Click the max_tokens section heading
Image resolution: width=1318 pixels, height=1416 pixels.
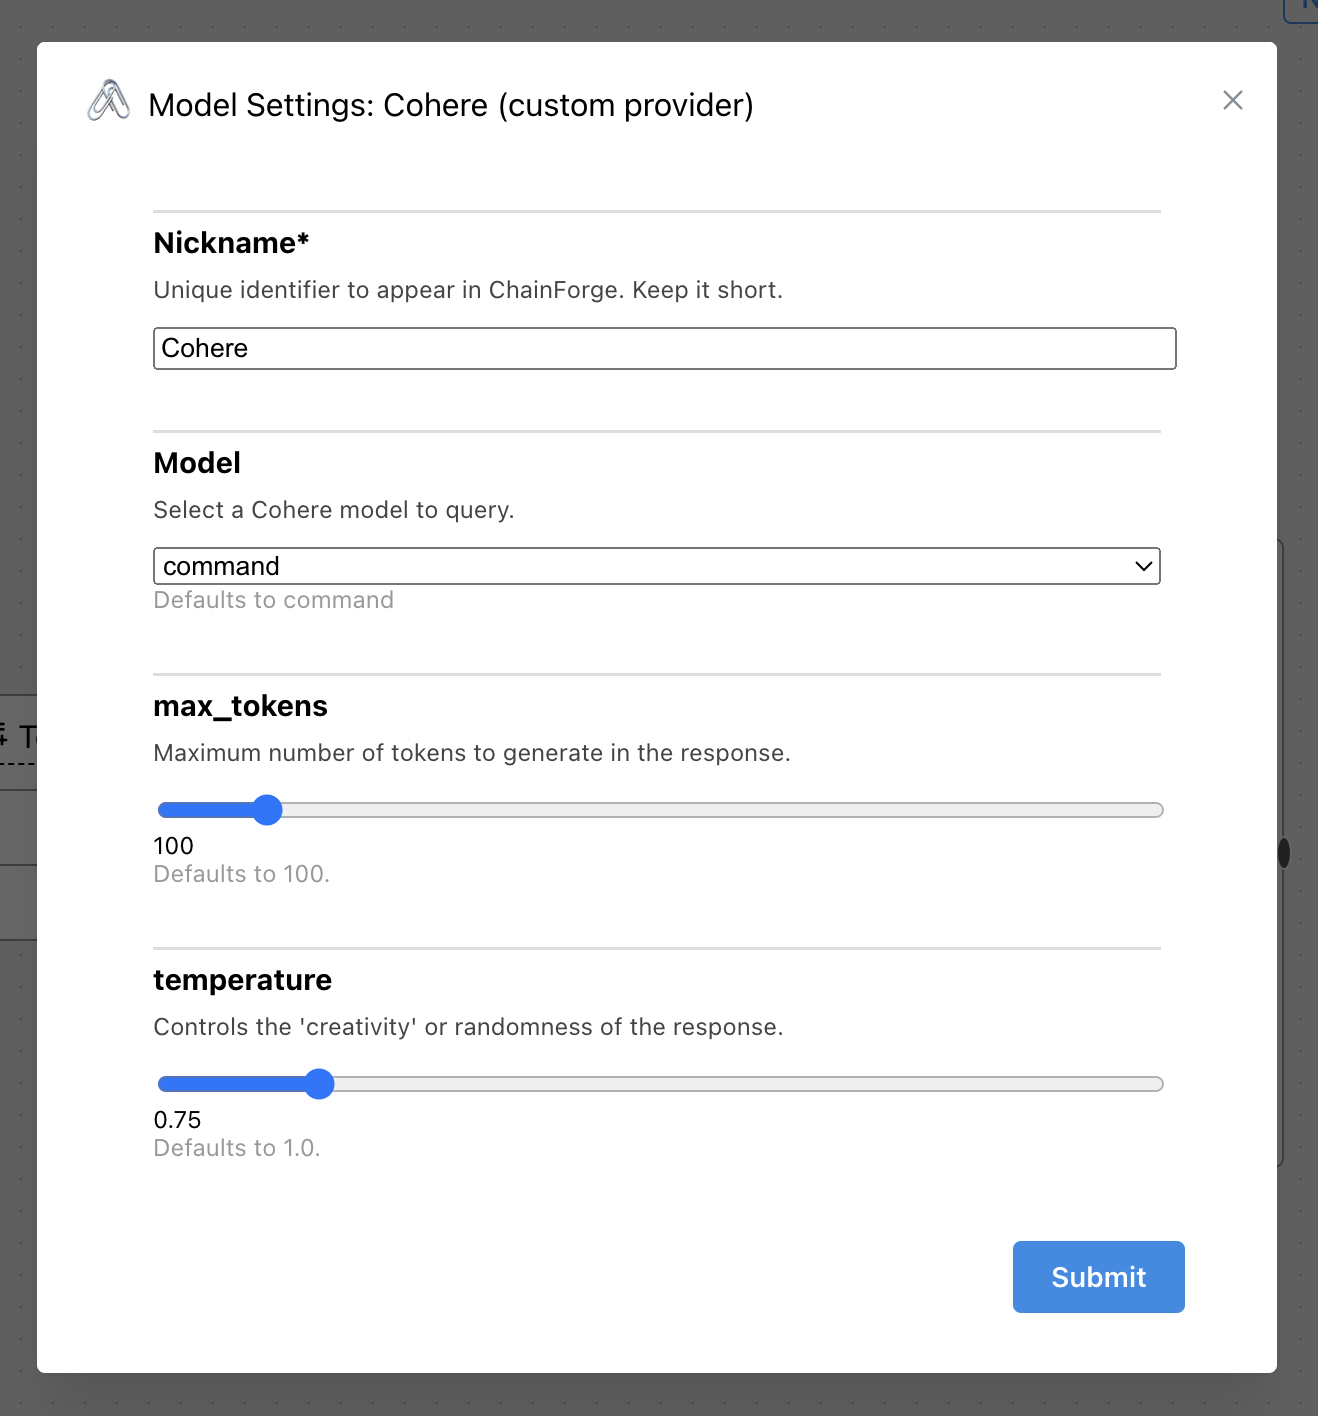pyautogui.click(x=240, y=706)
